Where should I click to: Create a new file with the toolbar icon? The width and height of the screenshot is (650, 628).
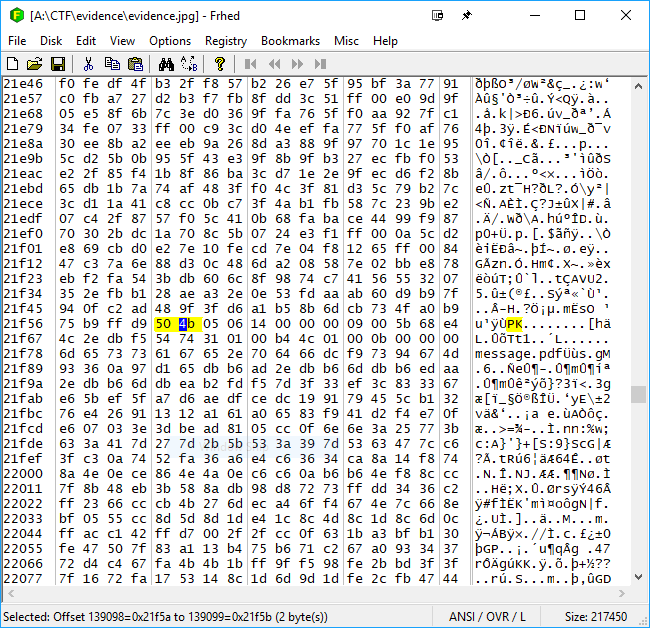(x=14, y=64)
